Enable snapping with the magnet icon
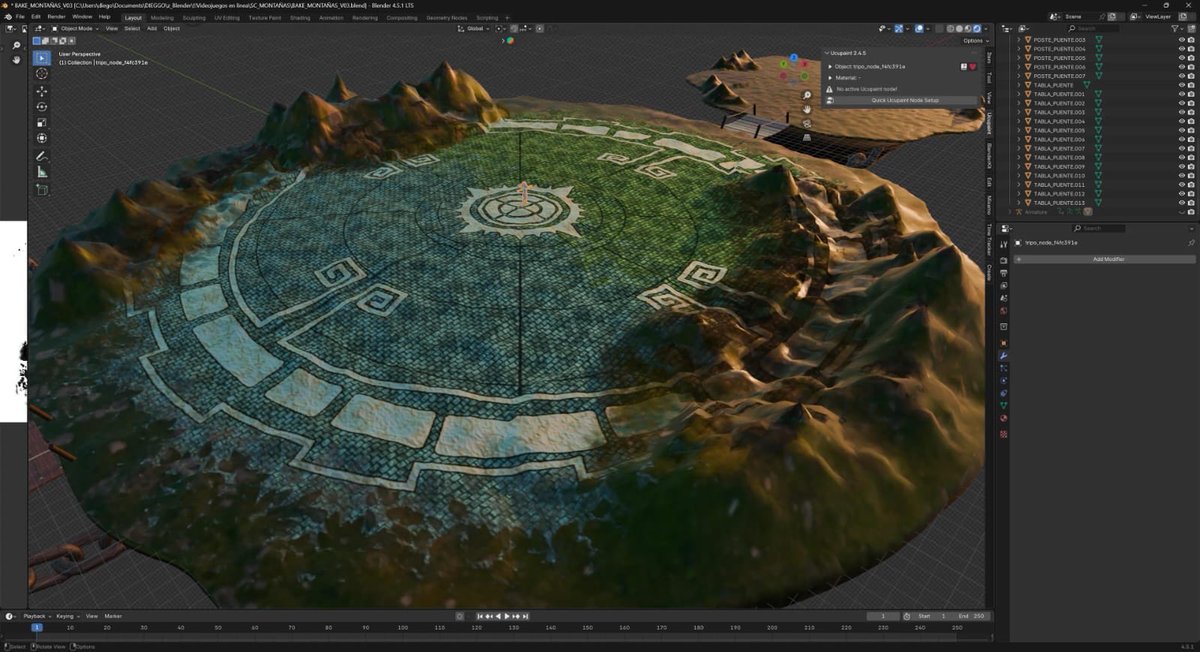1200x652 pixels. pos(513,29)
